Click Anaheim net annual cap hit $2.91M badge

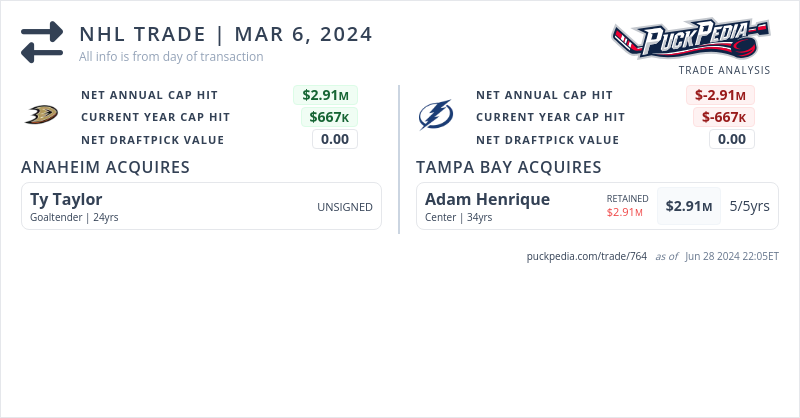coord(325,95)
